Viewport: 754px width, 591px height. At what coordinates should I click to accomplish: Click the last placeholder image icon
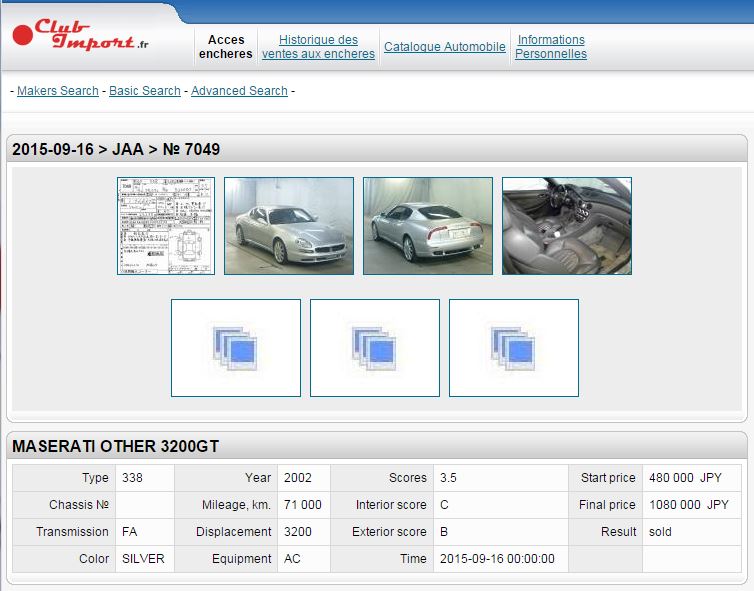click(514, 348)
